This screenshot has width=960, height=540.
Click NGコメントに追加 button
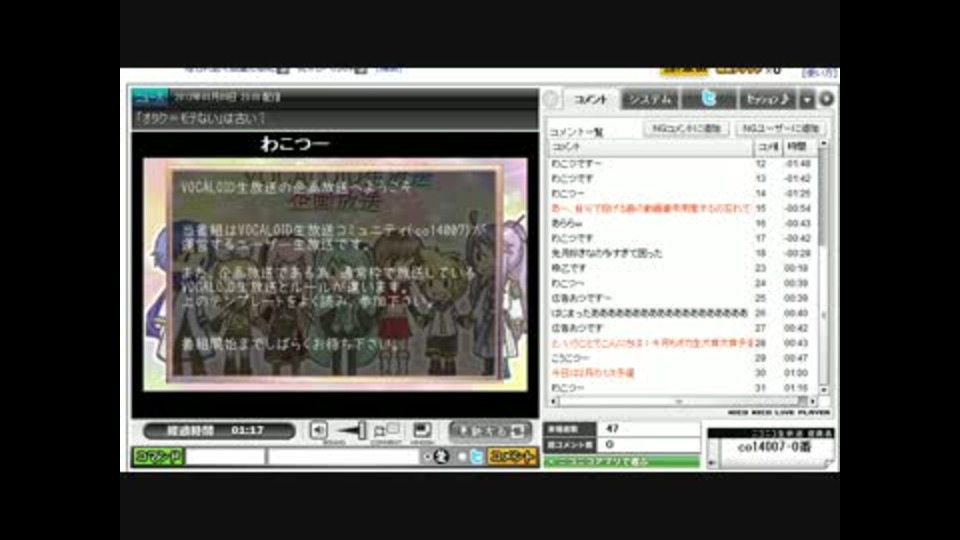click(x=686, y=129)
